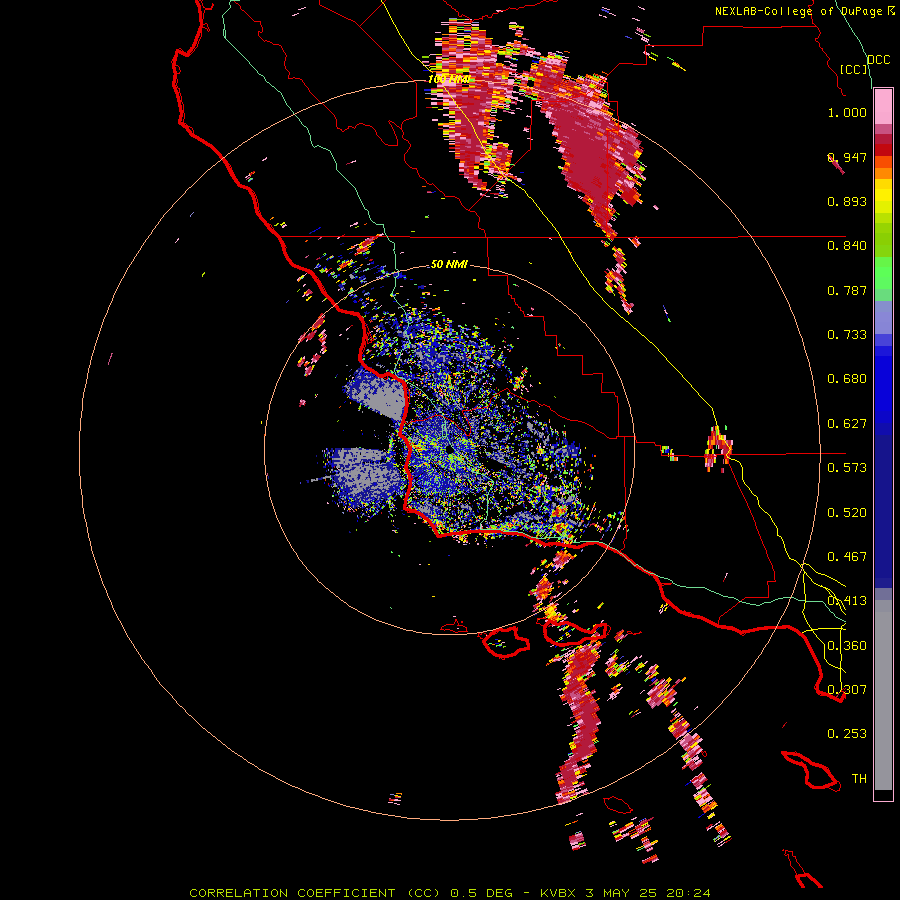Select the 1.000 scale value

[x=847, y=112]
